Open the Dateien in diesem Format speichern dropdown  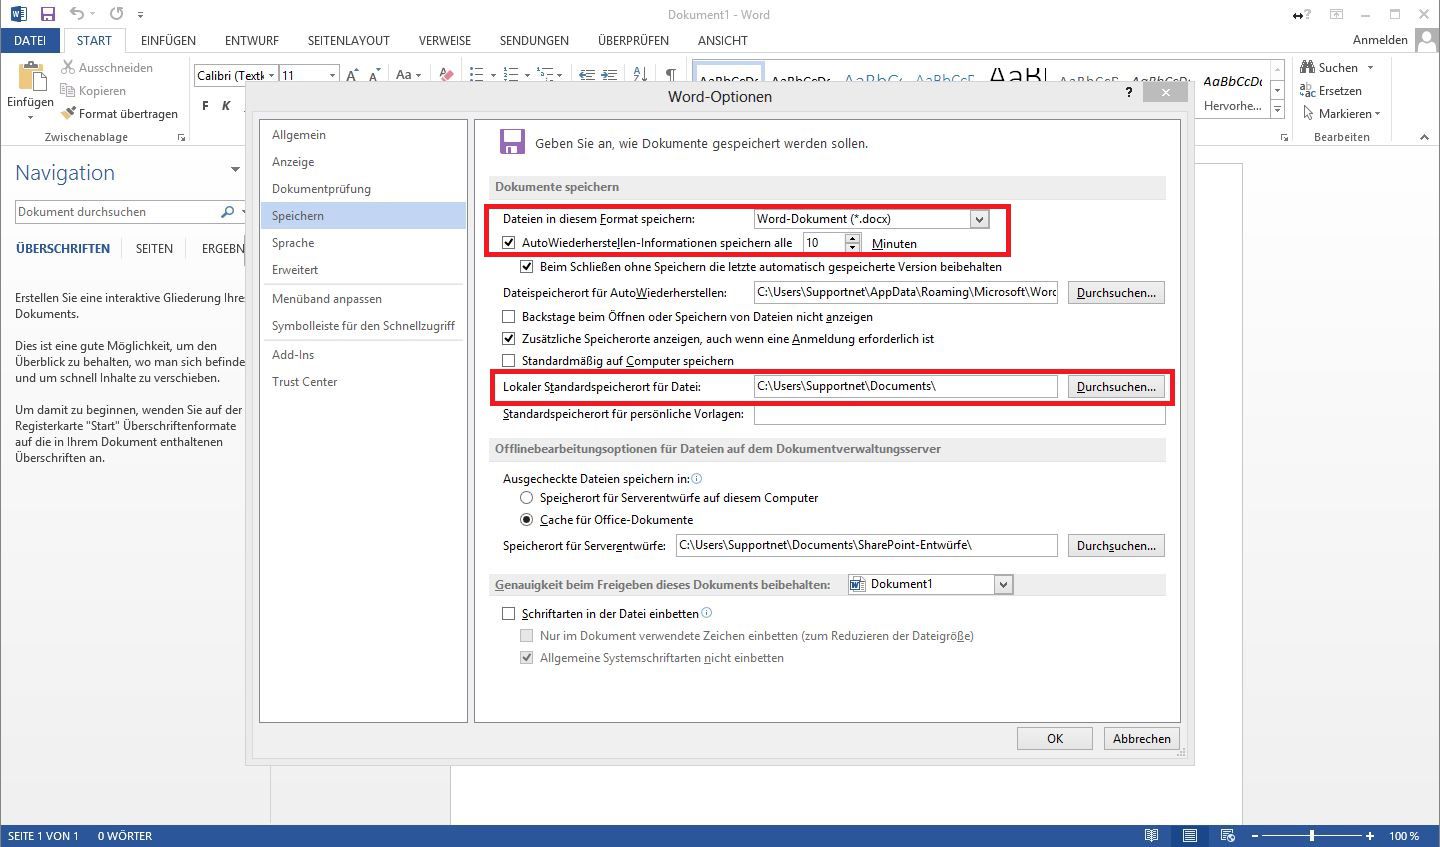click(977, 218)
